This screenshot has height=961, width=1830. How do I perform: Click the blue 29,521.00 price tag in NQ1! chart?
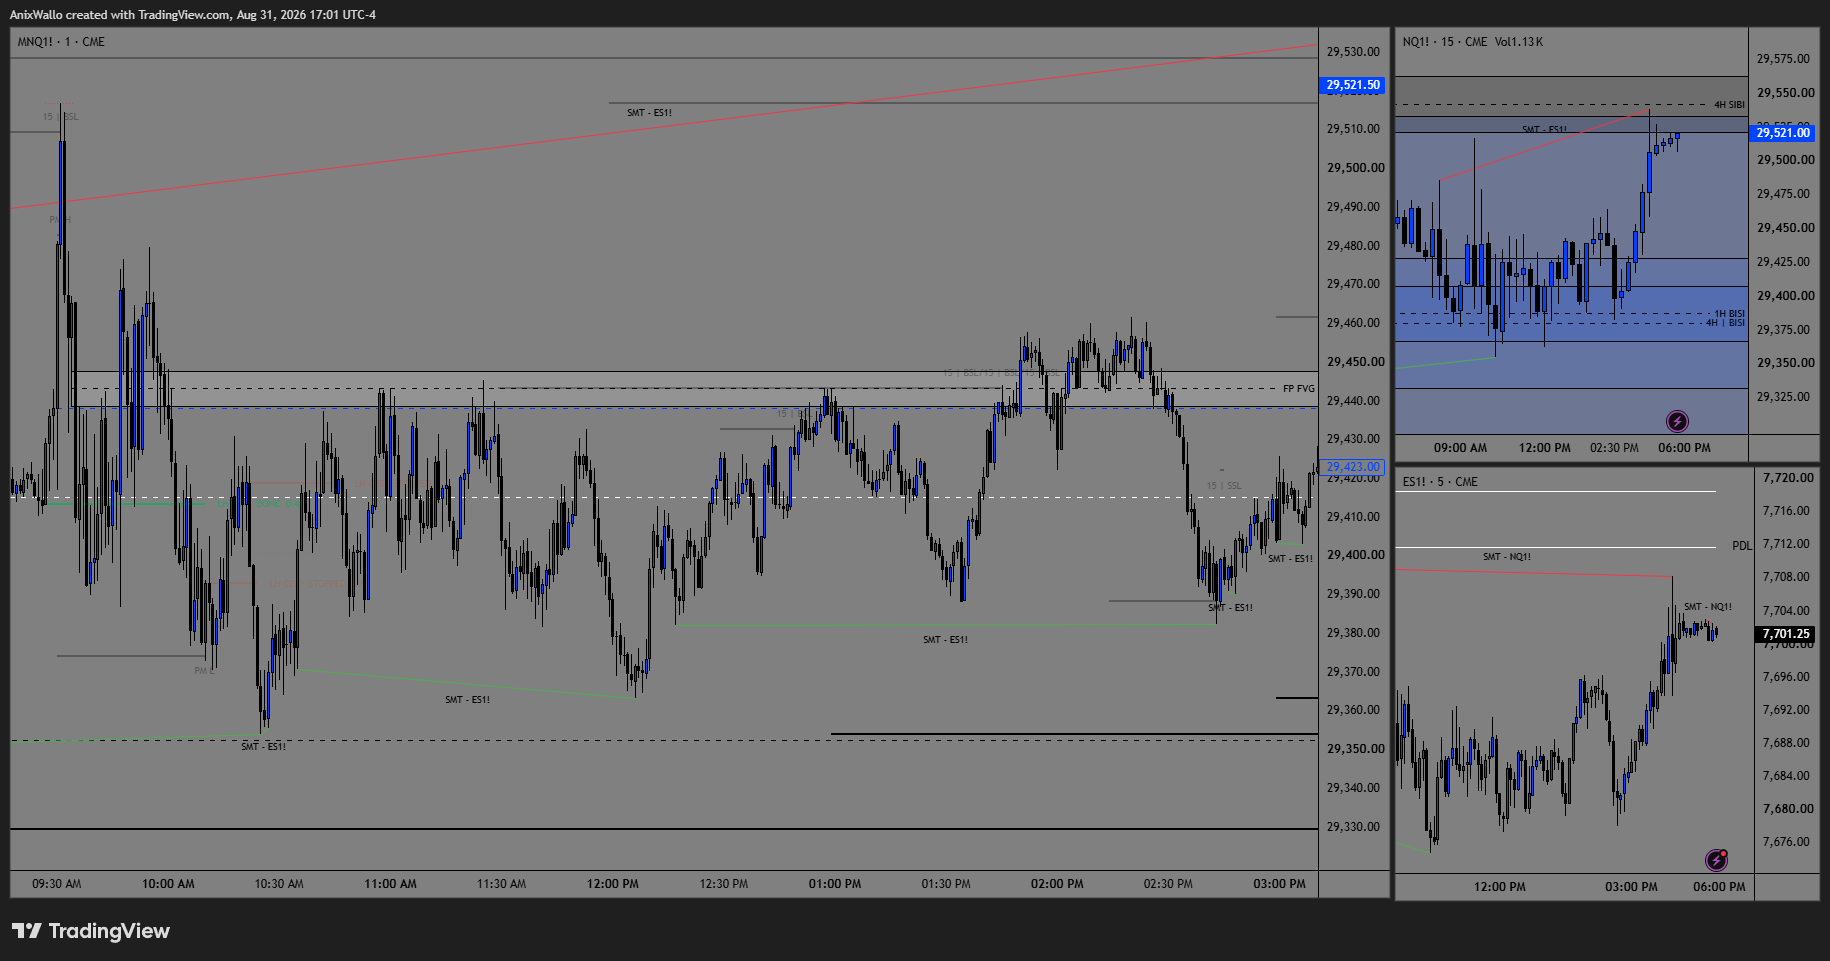(1783, 133)
